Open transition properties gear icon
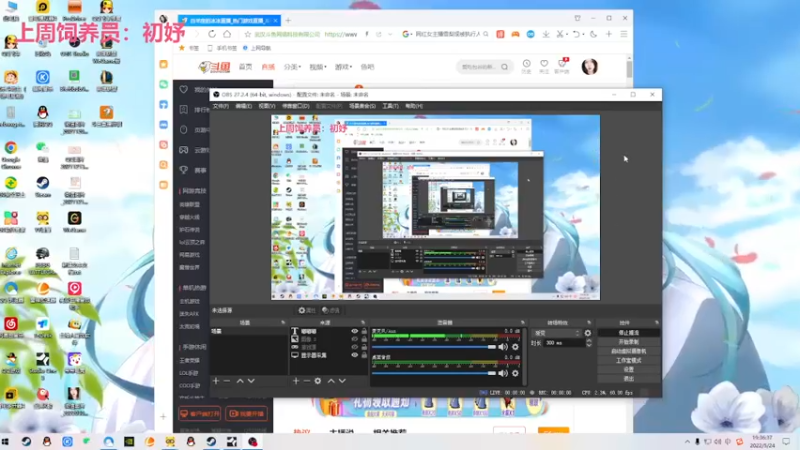This screenshot has height=450, width=800. coord(588,333)
